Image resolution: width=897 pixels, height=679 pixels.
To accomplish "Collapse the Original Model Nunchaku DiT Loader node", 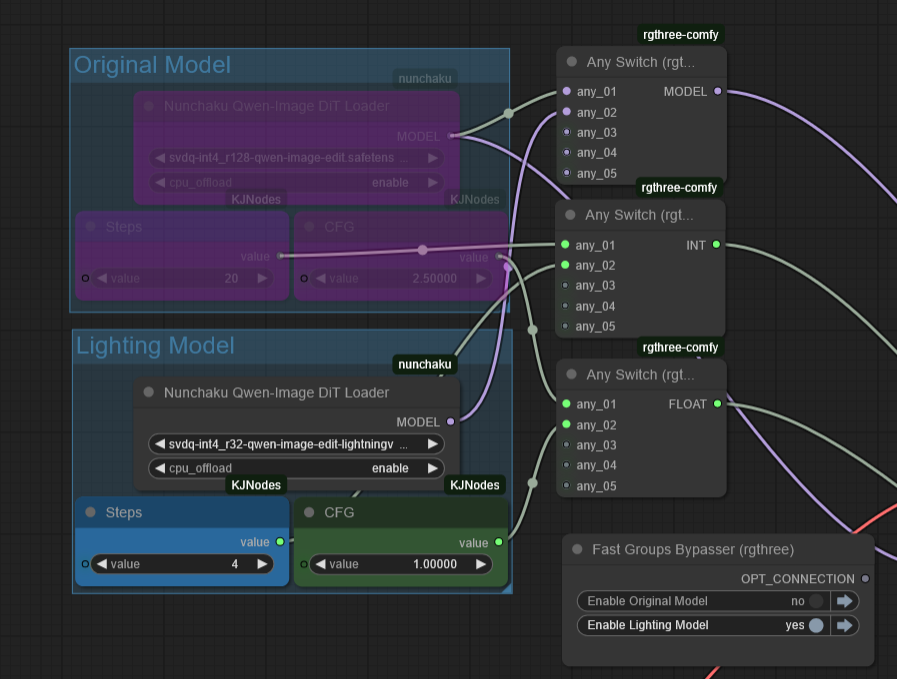I will [149, 106].
